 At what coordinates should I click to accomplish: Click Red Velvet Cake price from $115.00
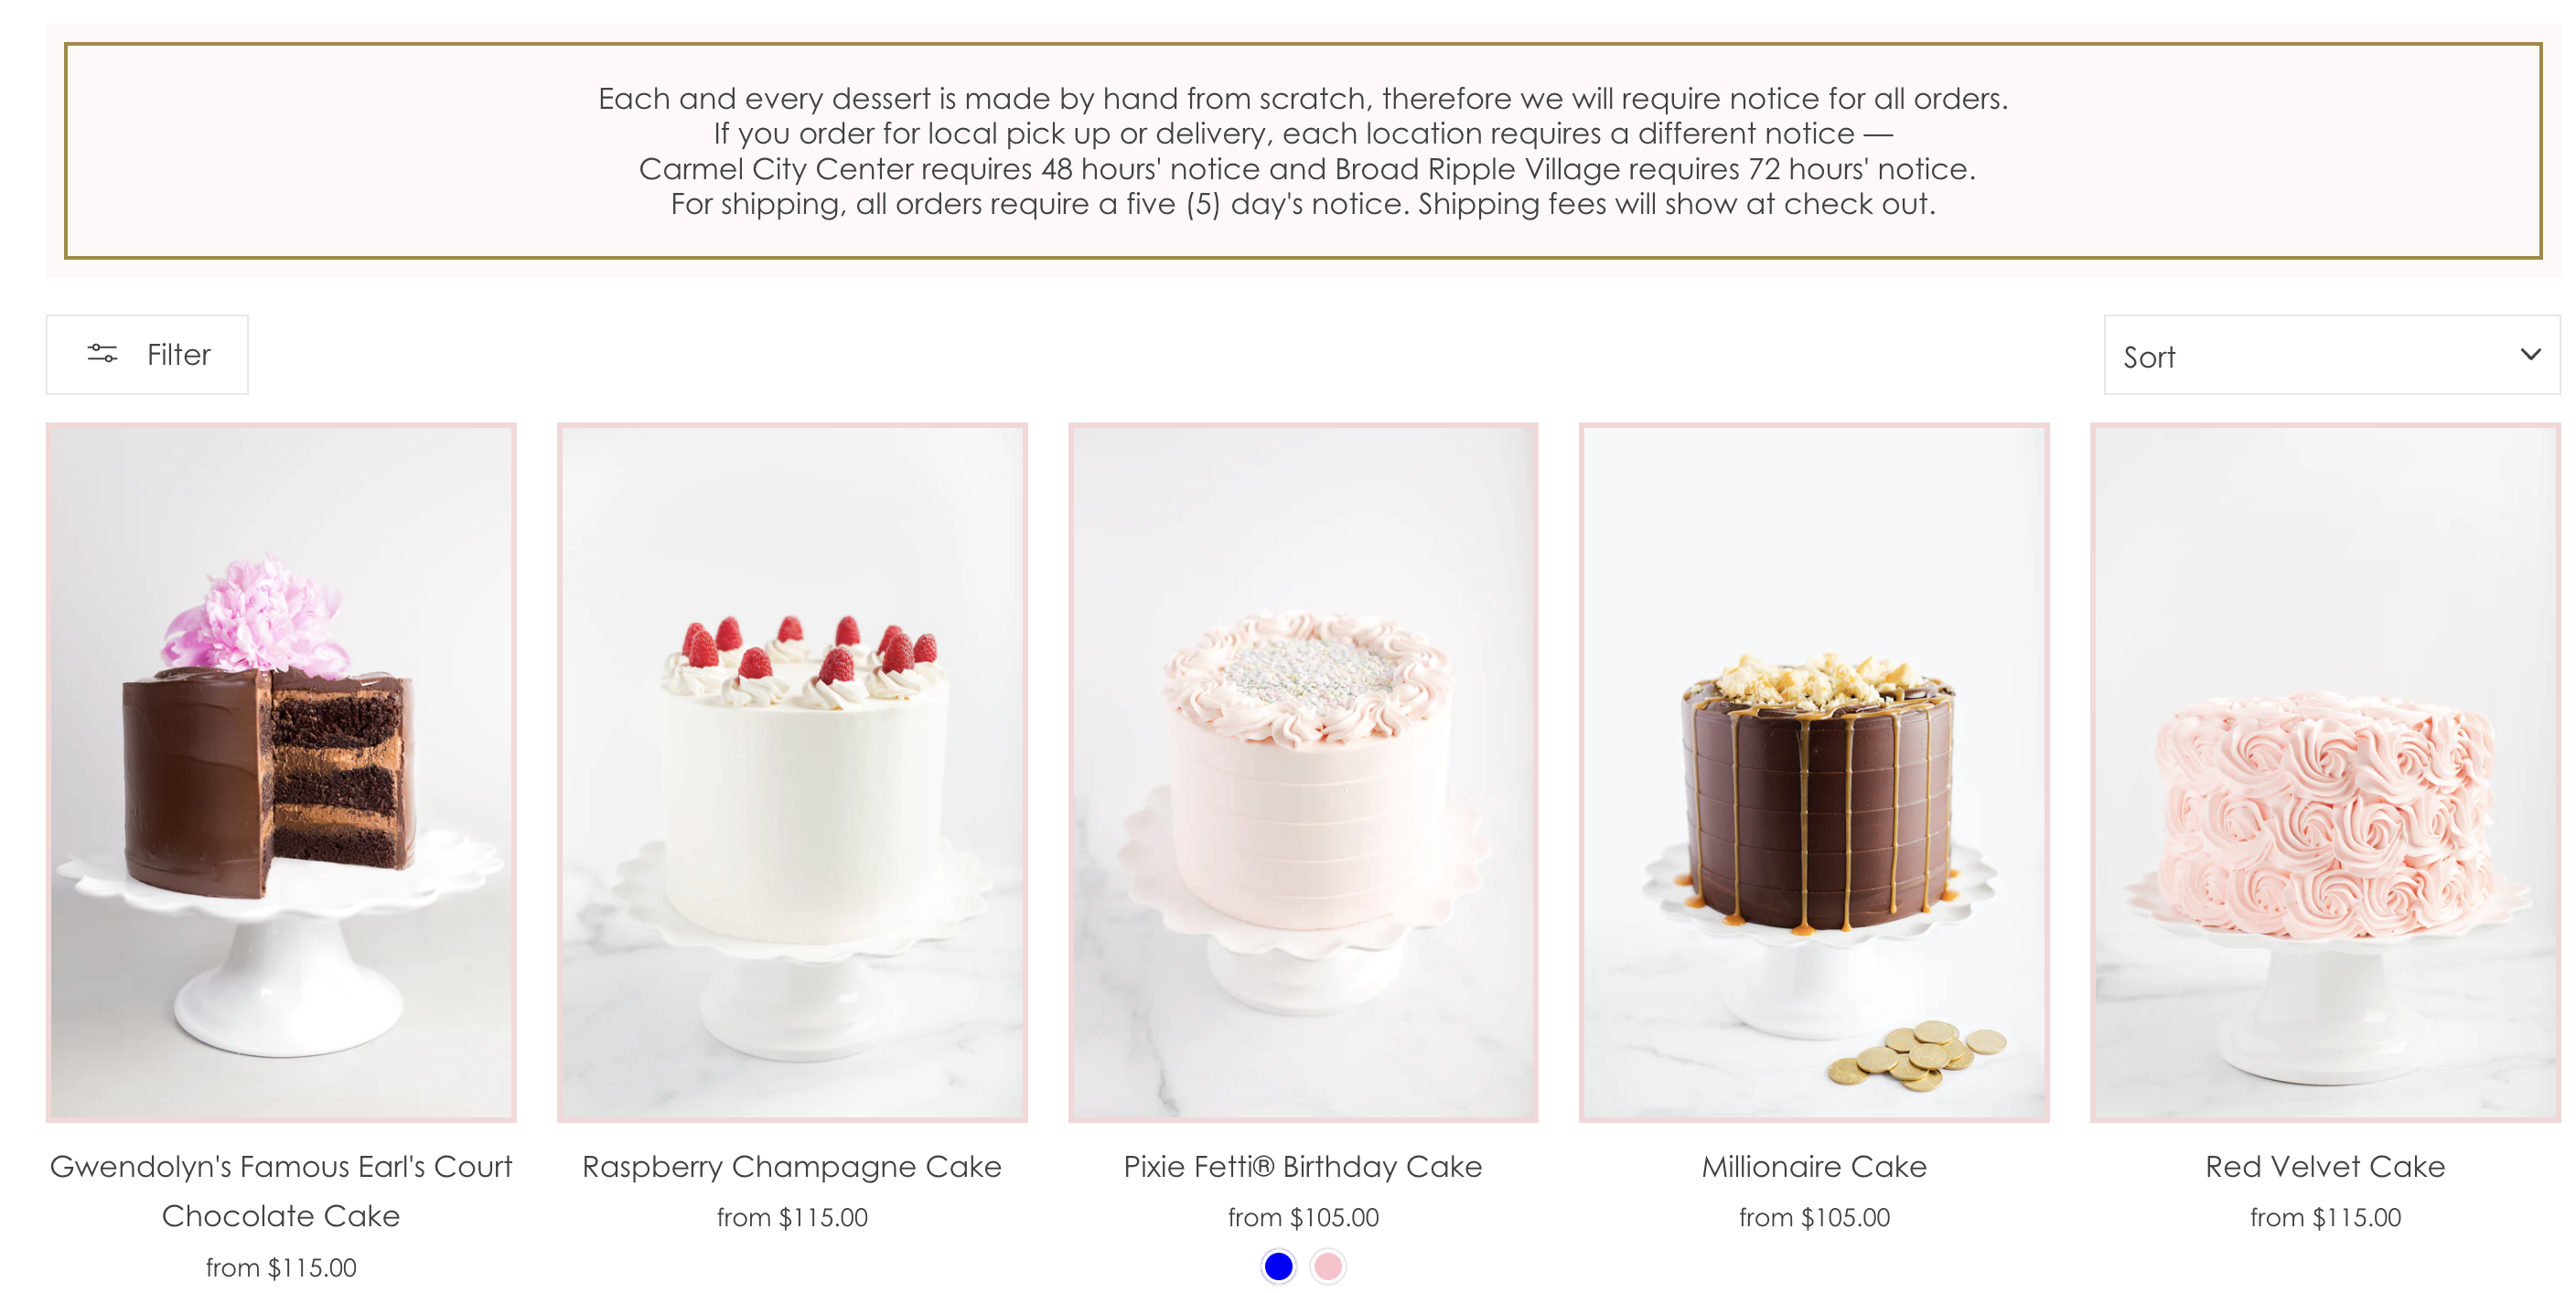pyautogui.click(x=2325, y=1217)
